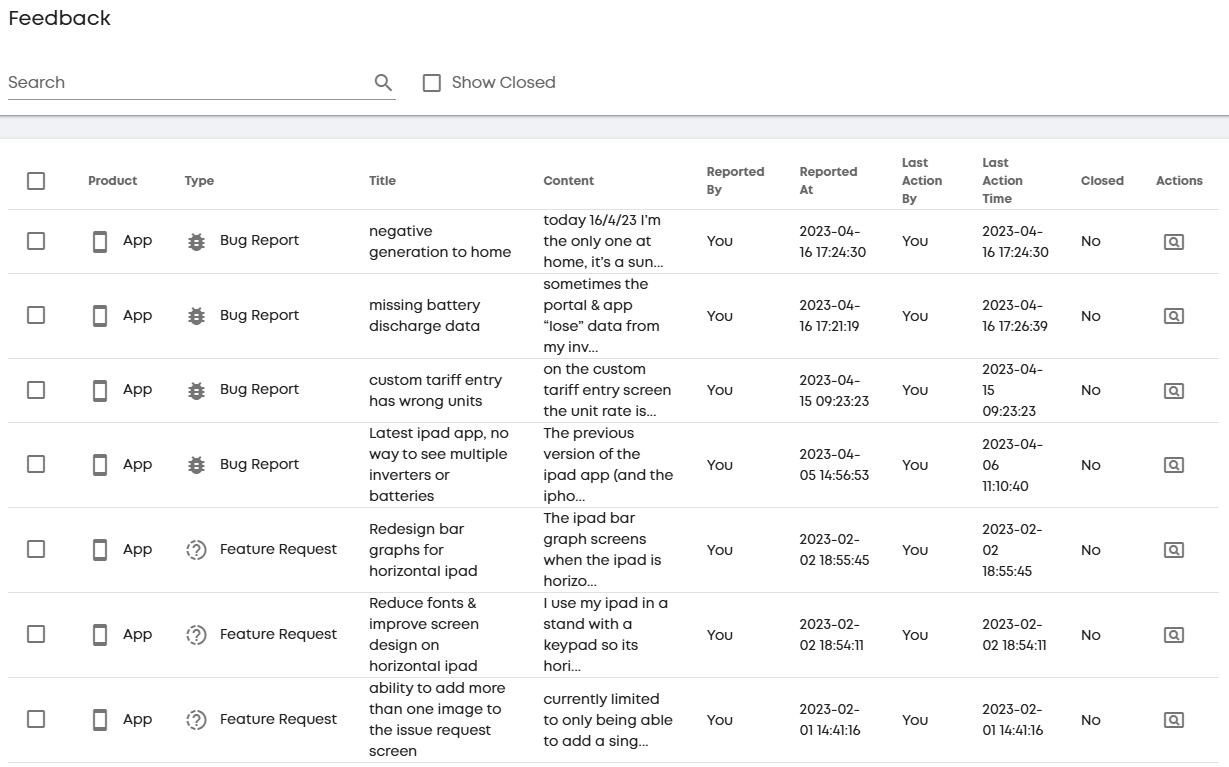Sort by the Last Action Time column header
This screenshot has height=767, width=1229.
coord(1002,181)
